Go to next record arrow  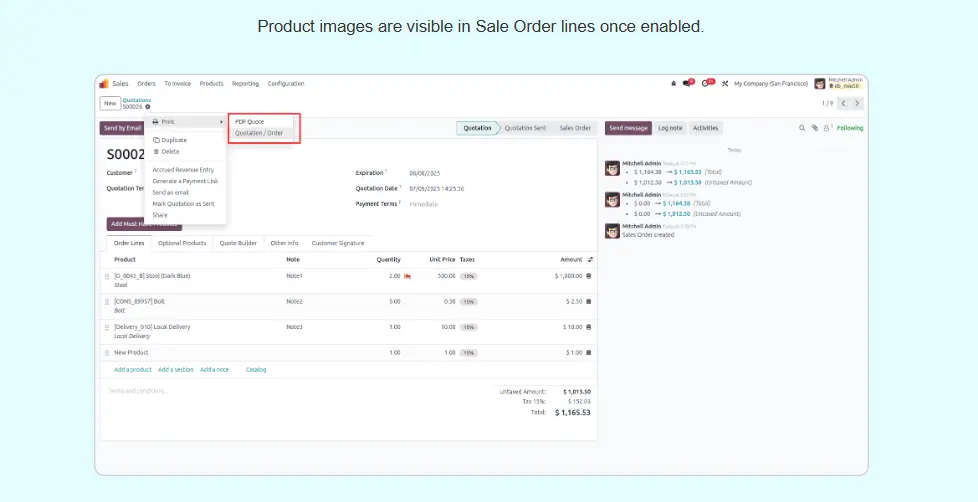857,103
